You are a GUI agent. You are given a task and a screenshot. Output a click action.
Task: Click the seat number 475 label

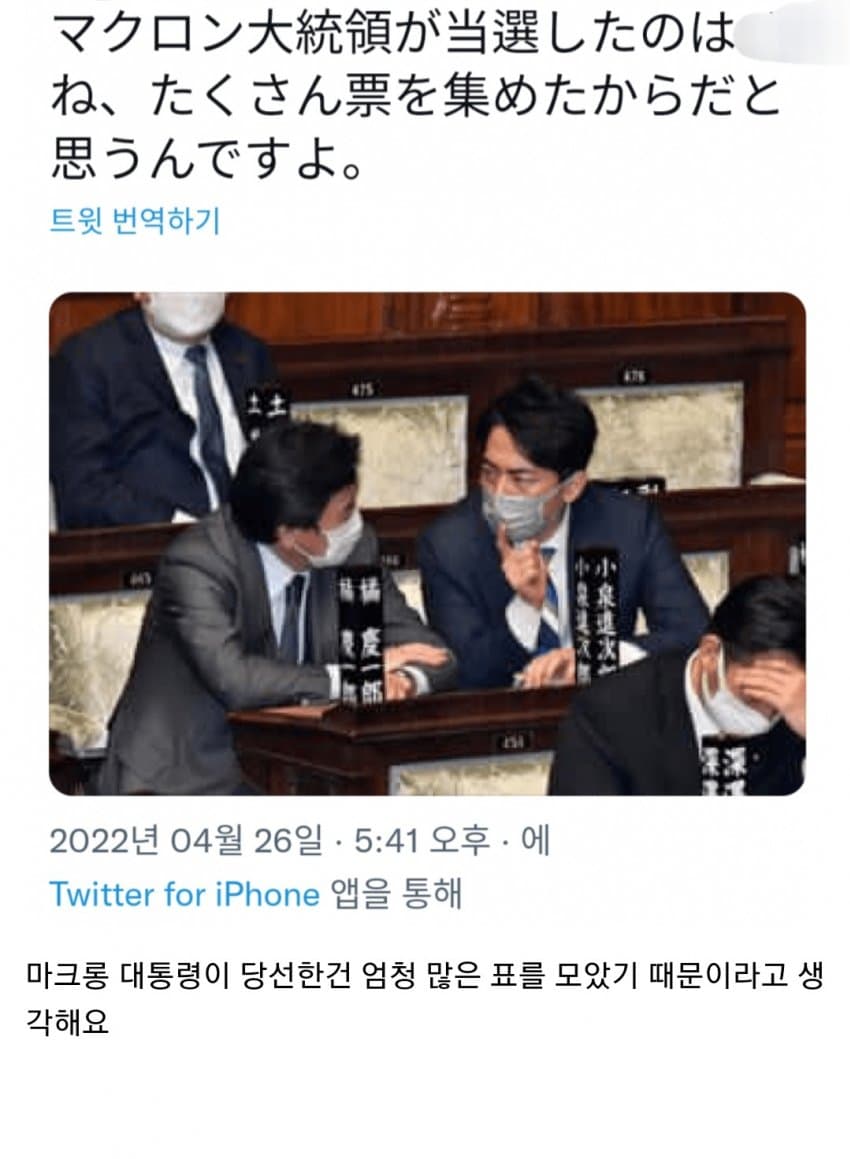tap(363, 388)
